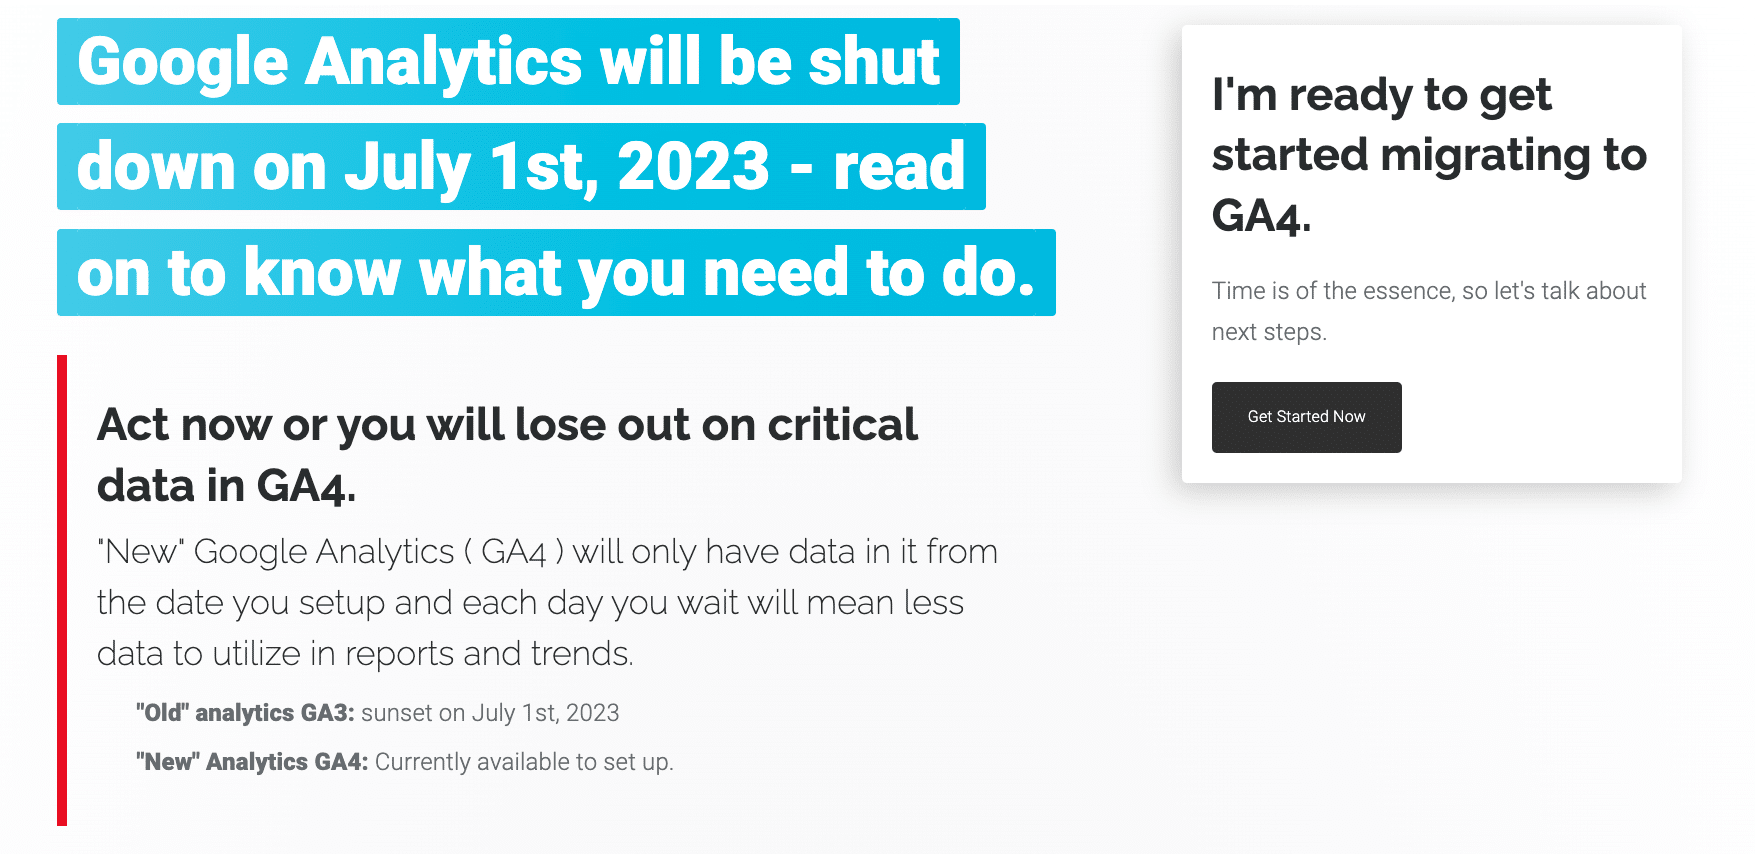Click the headline line 'down on July 1st, 2023 - read'
This screenshot has width=1755, height=854.
coord(521,167)
